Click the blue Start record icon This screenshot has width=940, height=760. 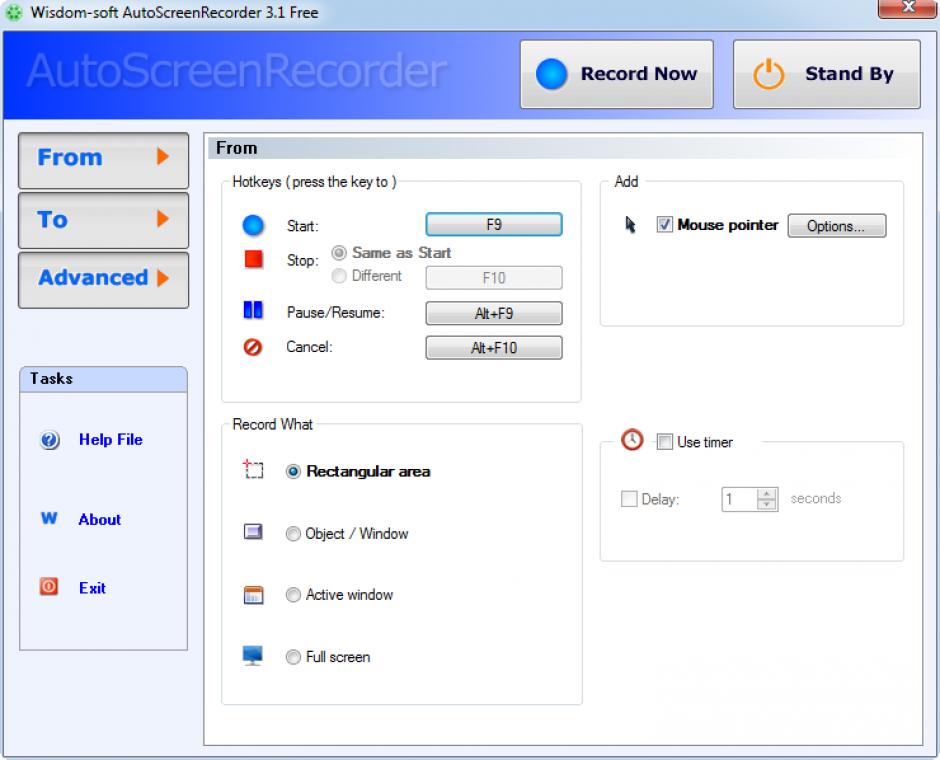[253, 225]
